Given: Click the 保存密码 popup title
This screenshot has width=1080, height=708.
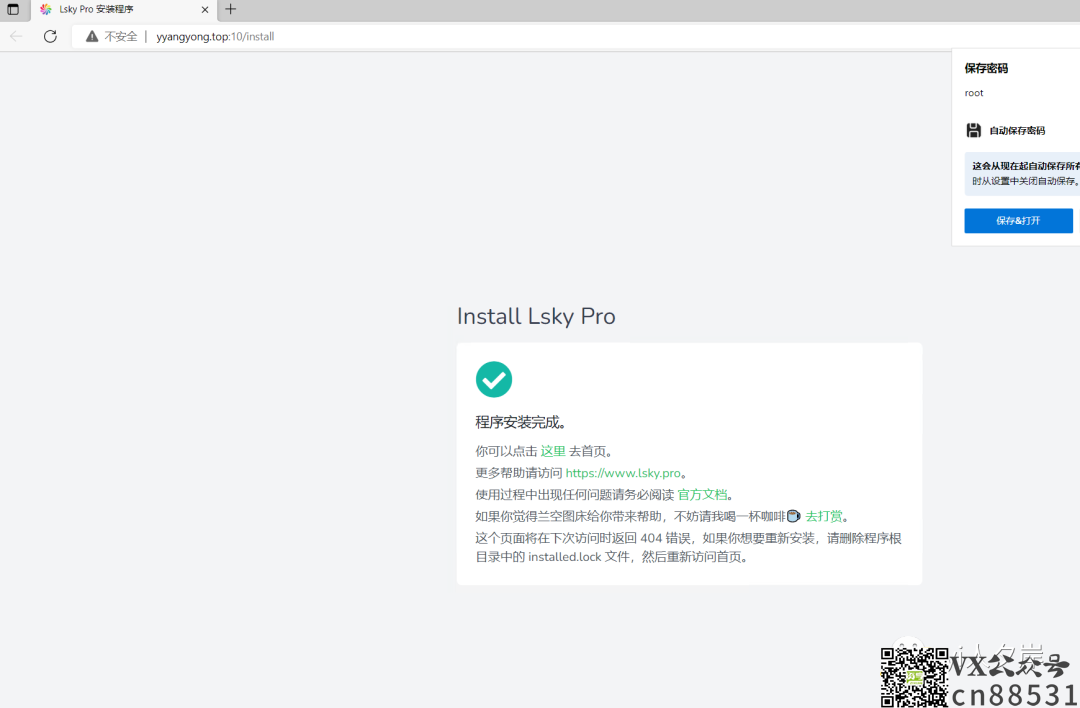Looking at the screenshot, I should pos(986,68).
